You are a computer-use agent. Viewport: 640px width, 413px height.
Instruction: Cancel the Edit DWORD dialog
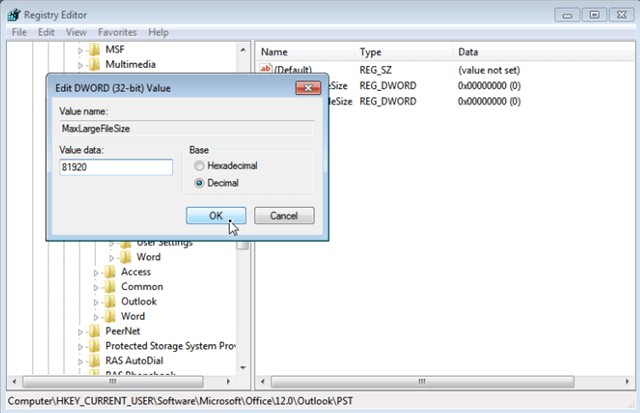pos(284,215)
